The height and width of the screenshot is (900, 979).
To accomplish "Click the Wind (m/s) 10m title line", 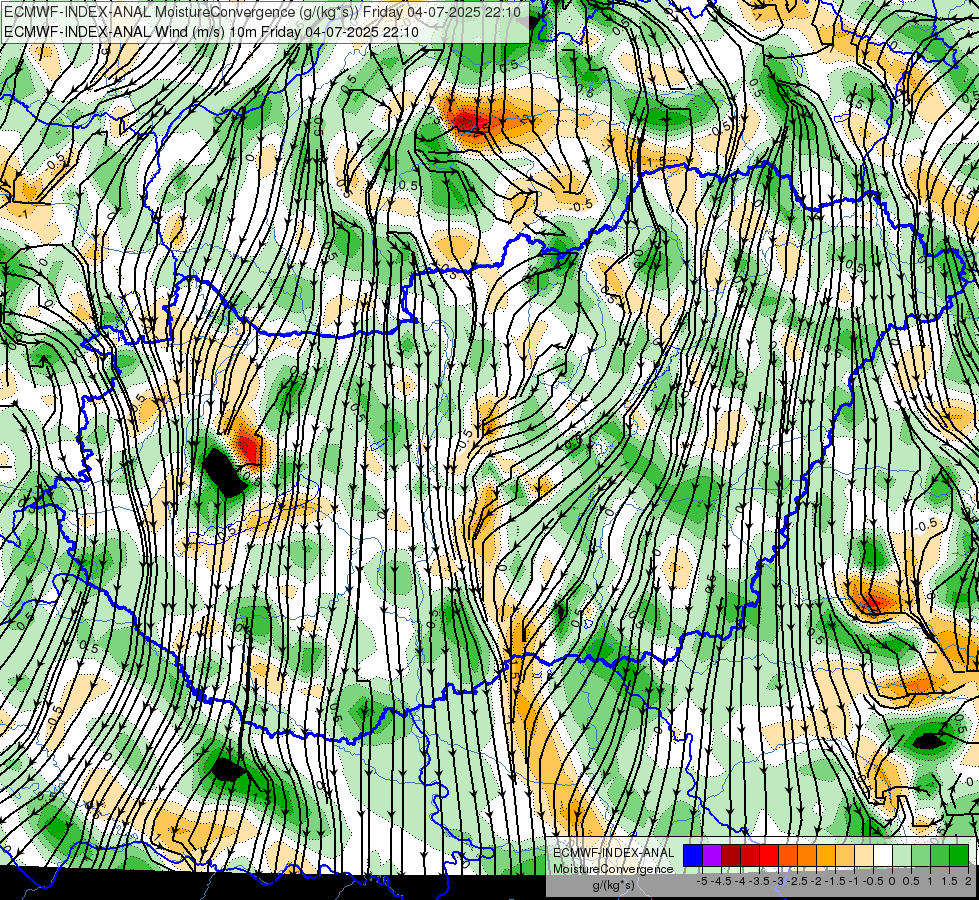I will (x=211, y=32).
